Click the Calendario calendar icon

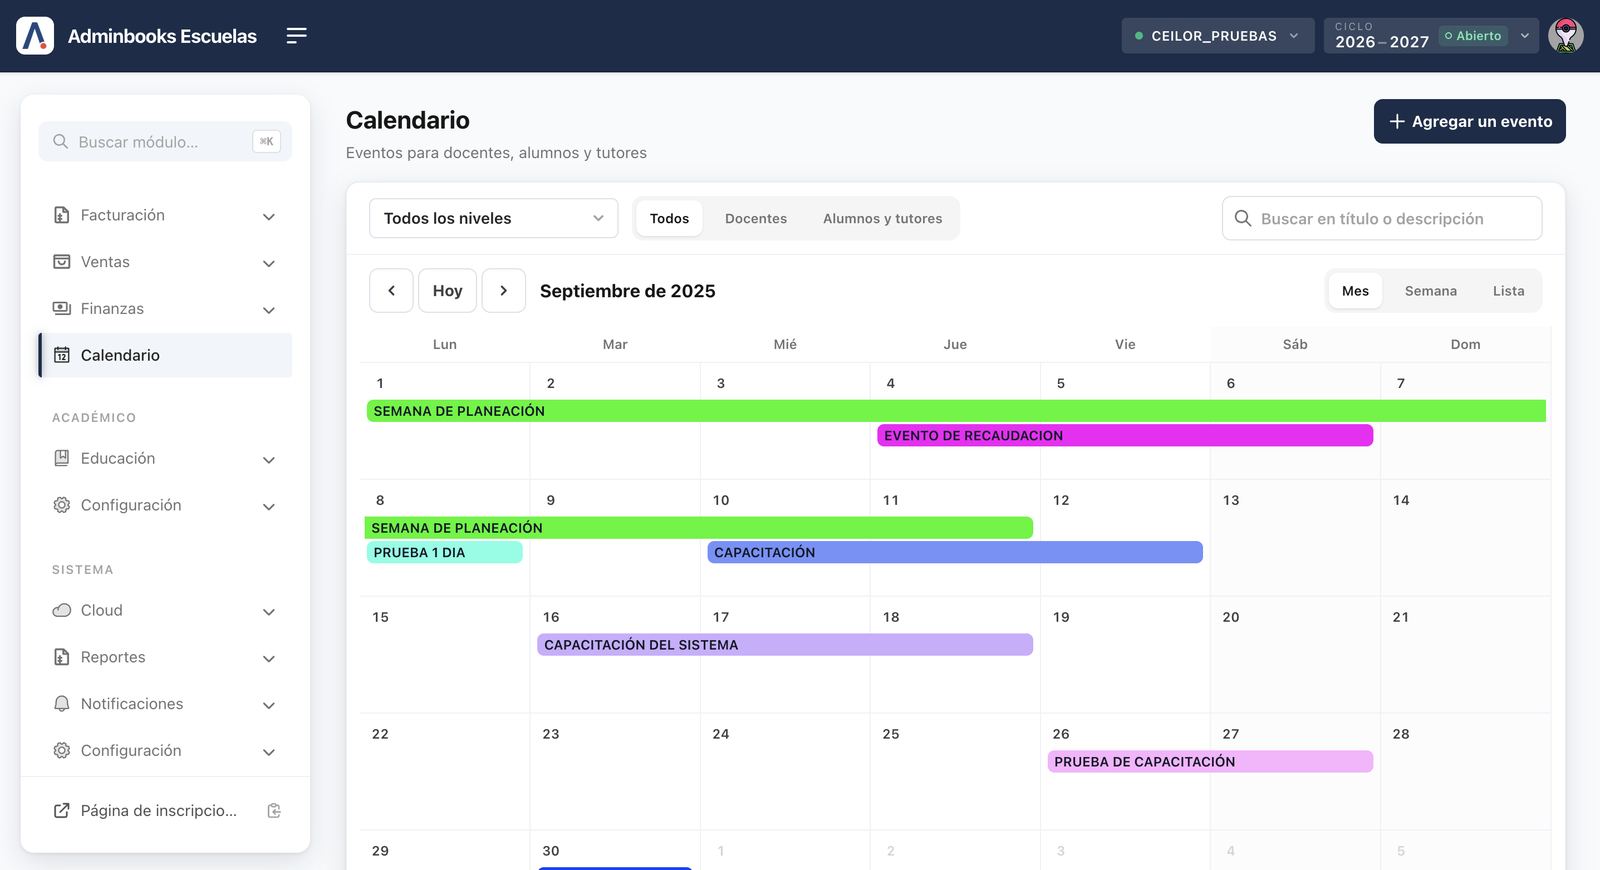click(62, 355)
